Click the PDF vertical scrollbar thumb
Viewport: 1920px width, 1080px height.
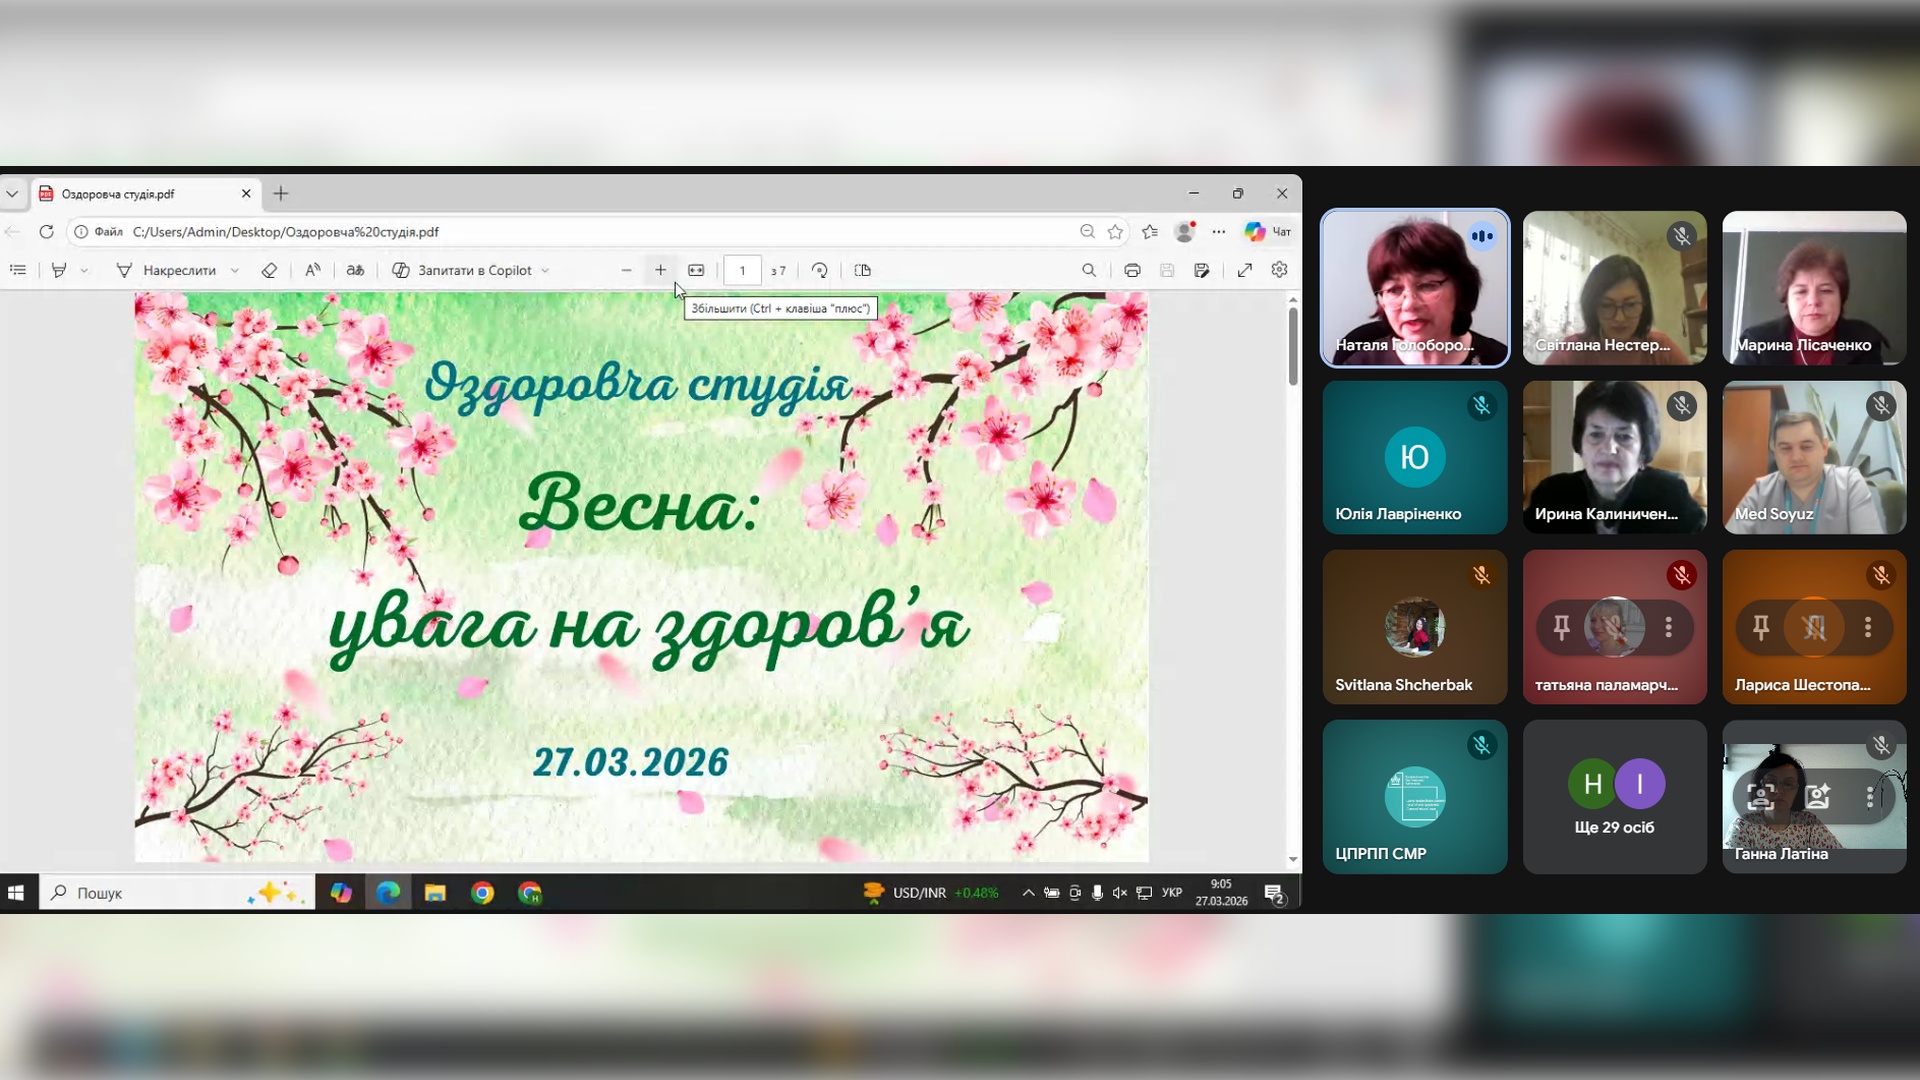pyautogui.click(x=1292, y=345)
